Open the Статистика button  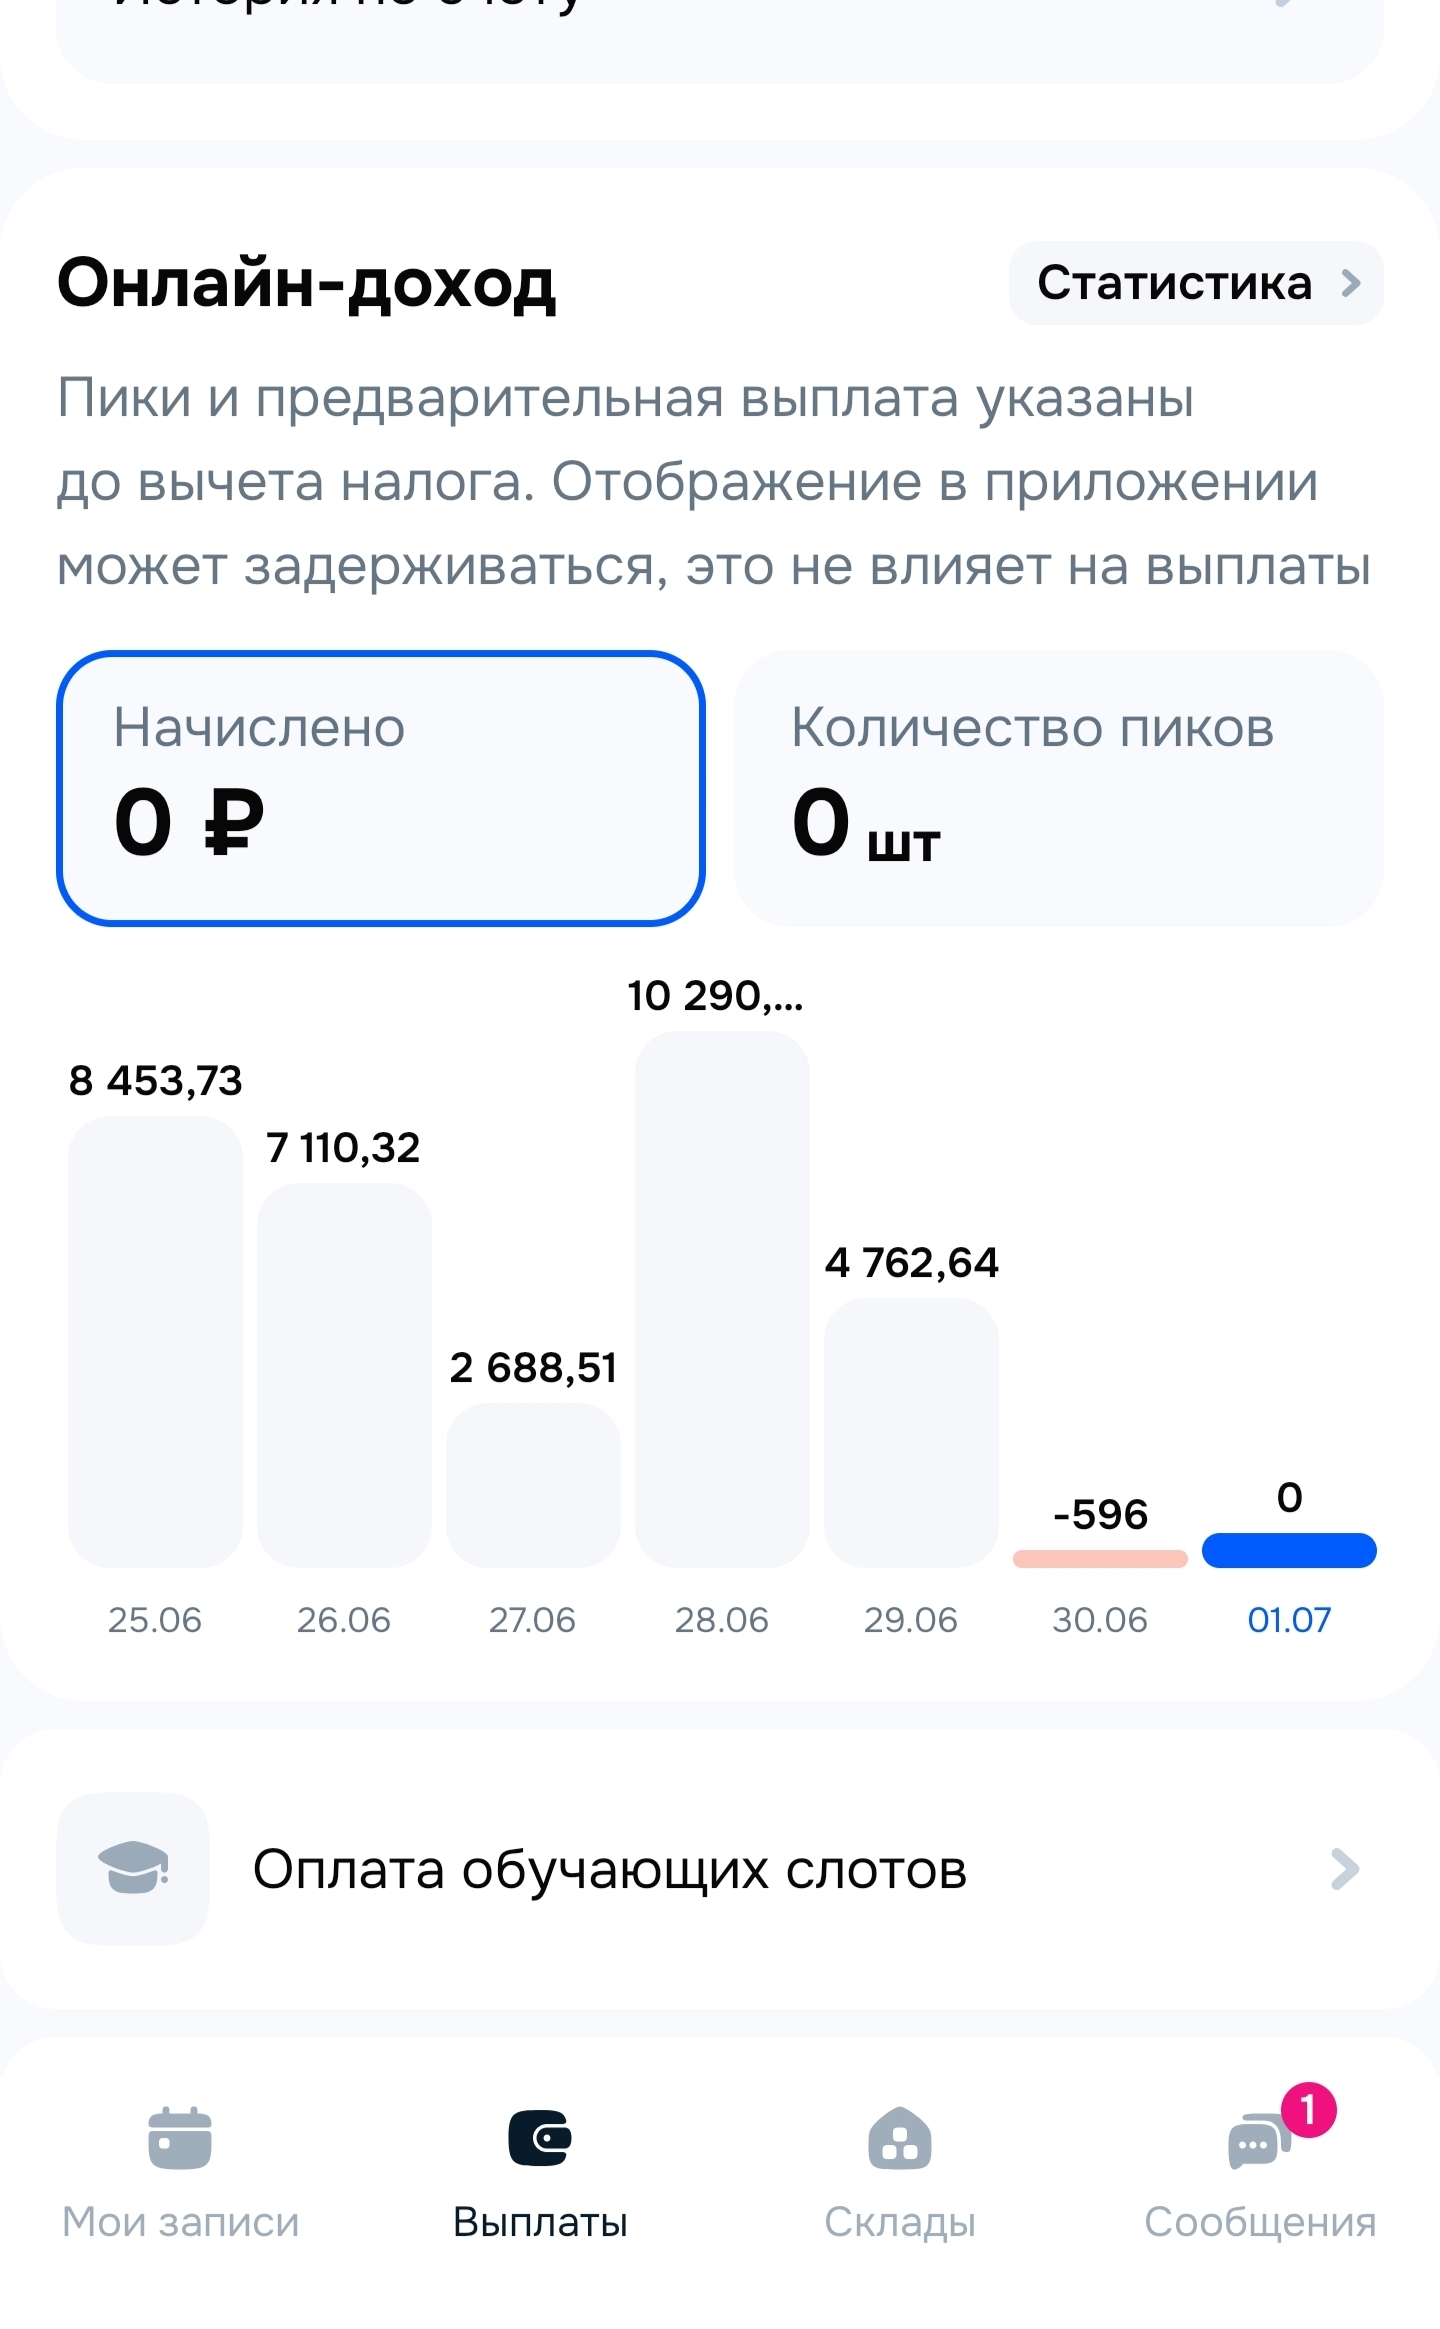(x=1175, y=283)
